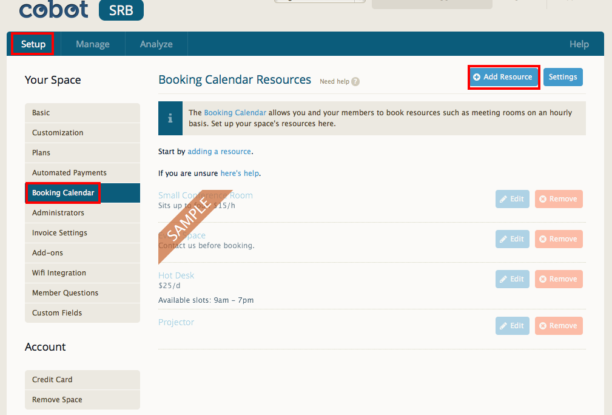Click the 'Need help' text
Viewport: 612px width, 415px height.
pyautogui.click(x=334, y=82)
